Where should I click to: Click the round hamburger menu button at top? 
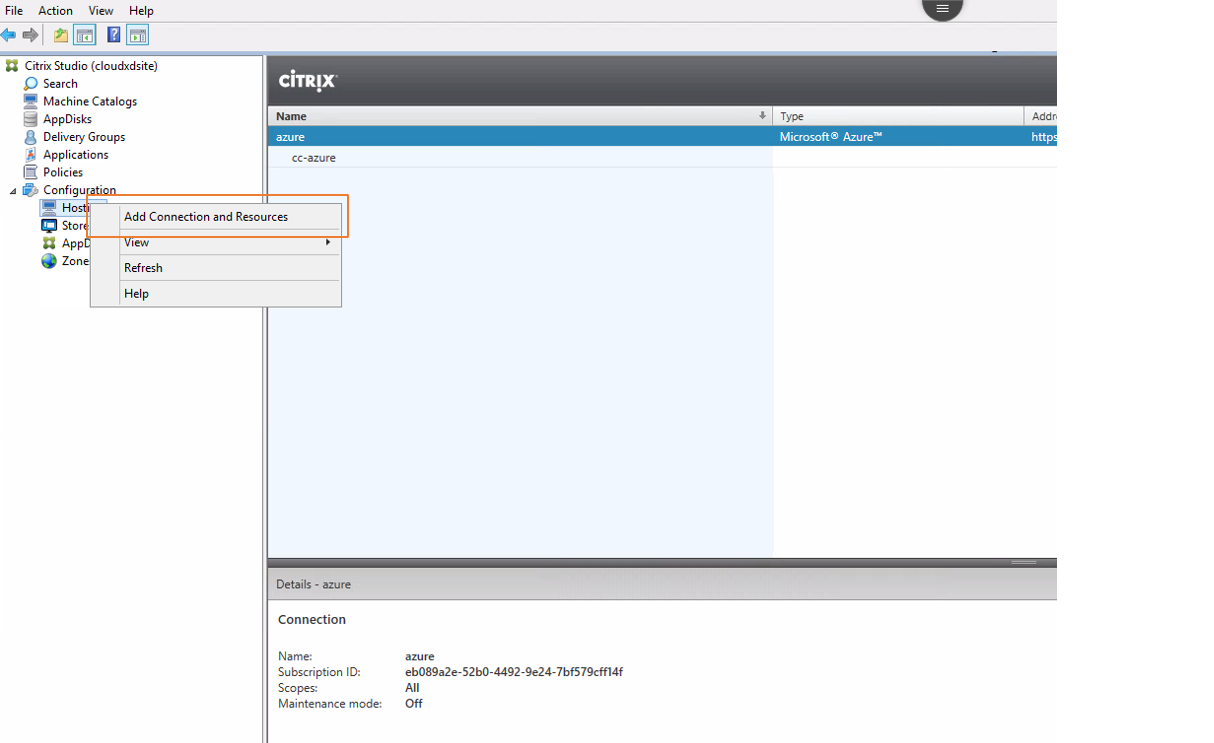click(942, 8)
